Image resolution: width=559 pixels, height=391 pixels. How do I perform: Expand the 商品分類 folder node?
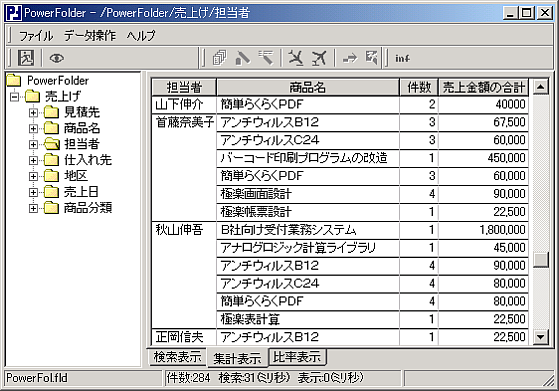pos(33,208)
